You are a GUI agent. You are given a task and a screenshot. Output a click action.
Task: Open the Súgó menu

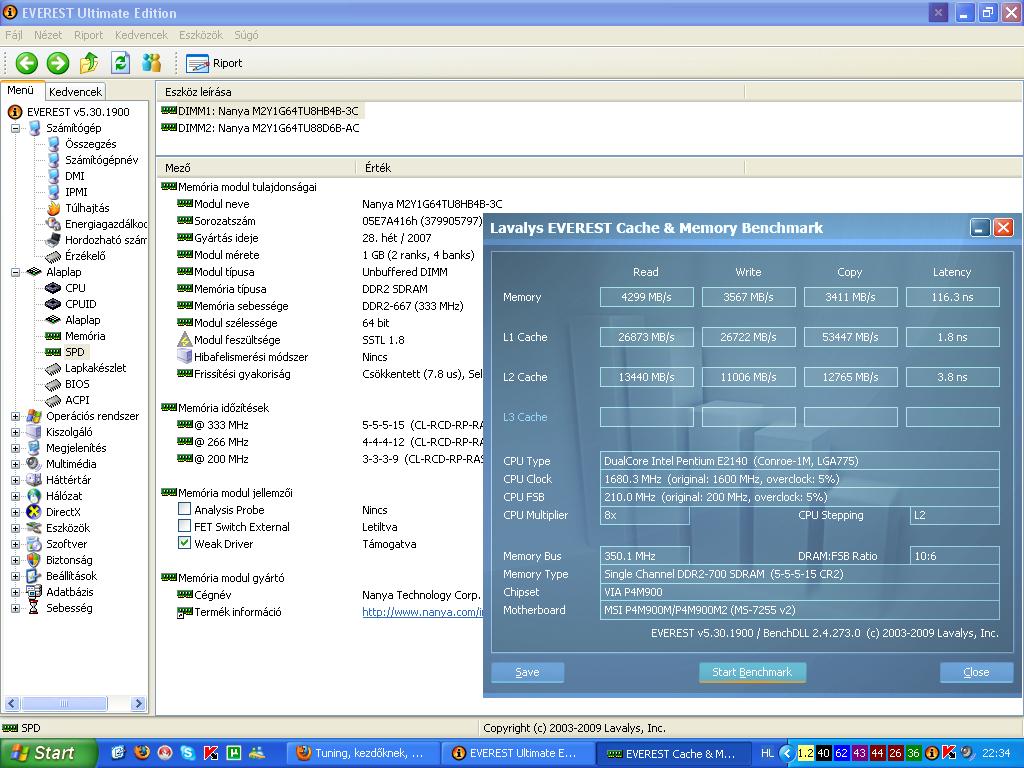click(246, 35)
